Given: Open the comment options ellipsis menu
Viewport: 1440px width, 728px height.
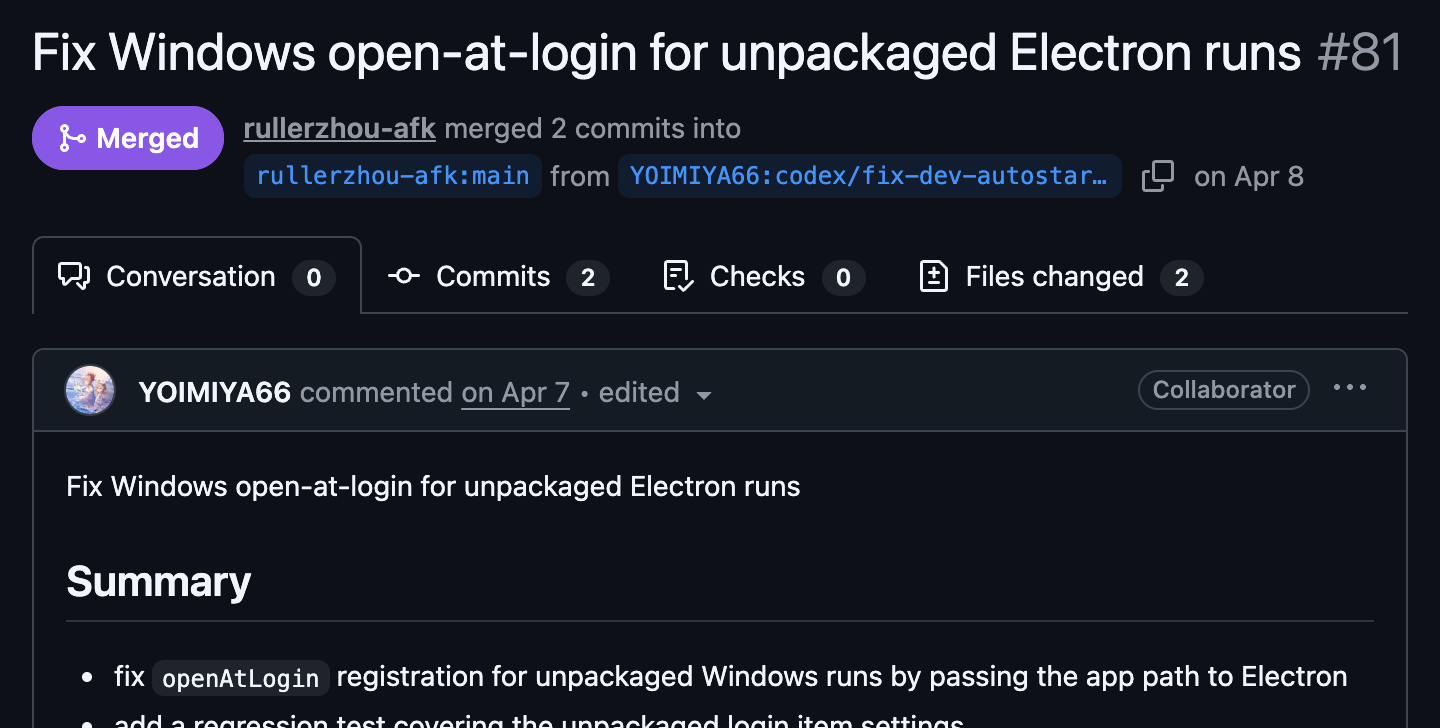Looking at the screenshot, I should pos(1350,389).
